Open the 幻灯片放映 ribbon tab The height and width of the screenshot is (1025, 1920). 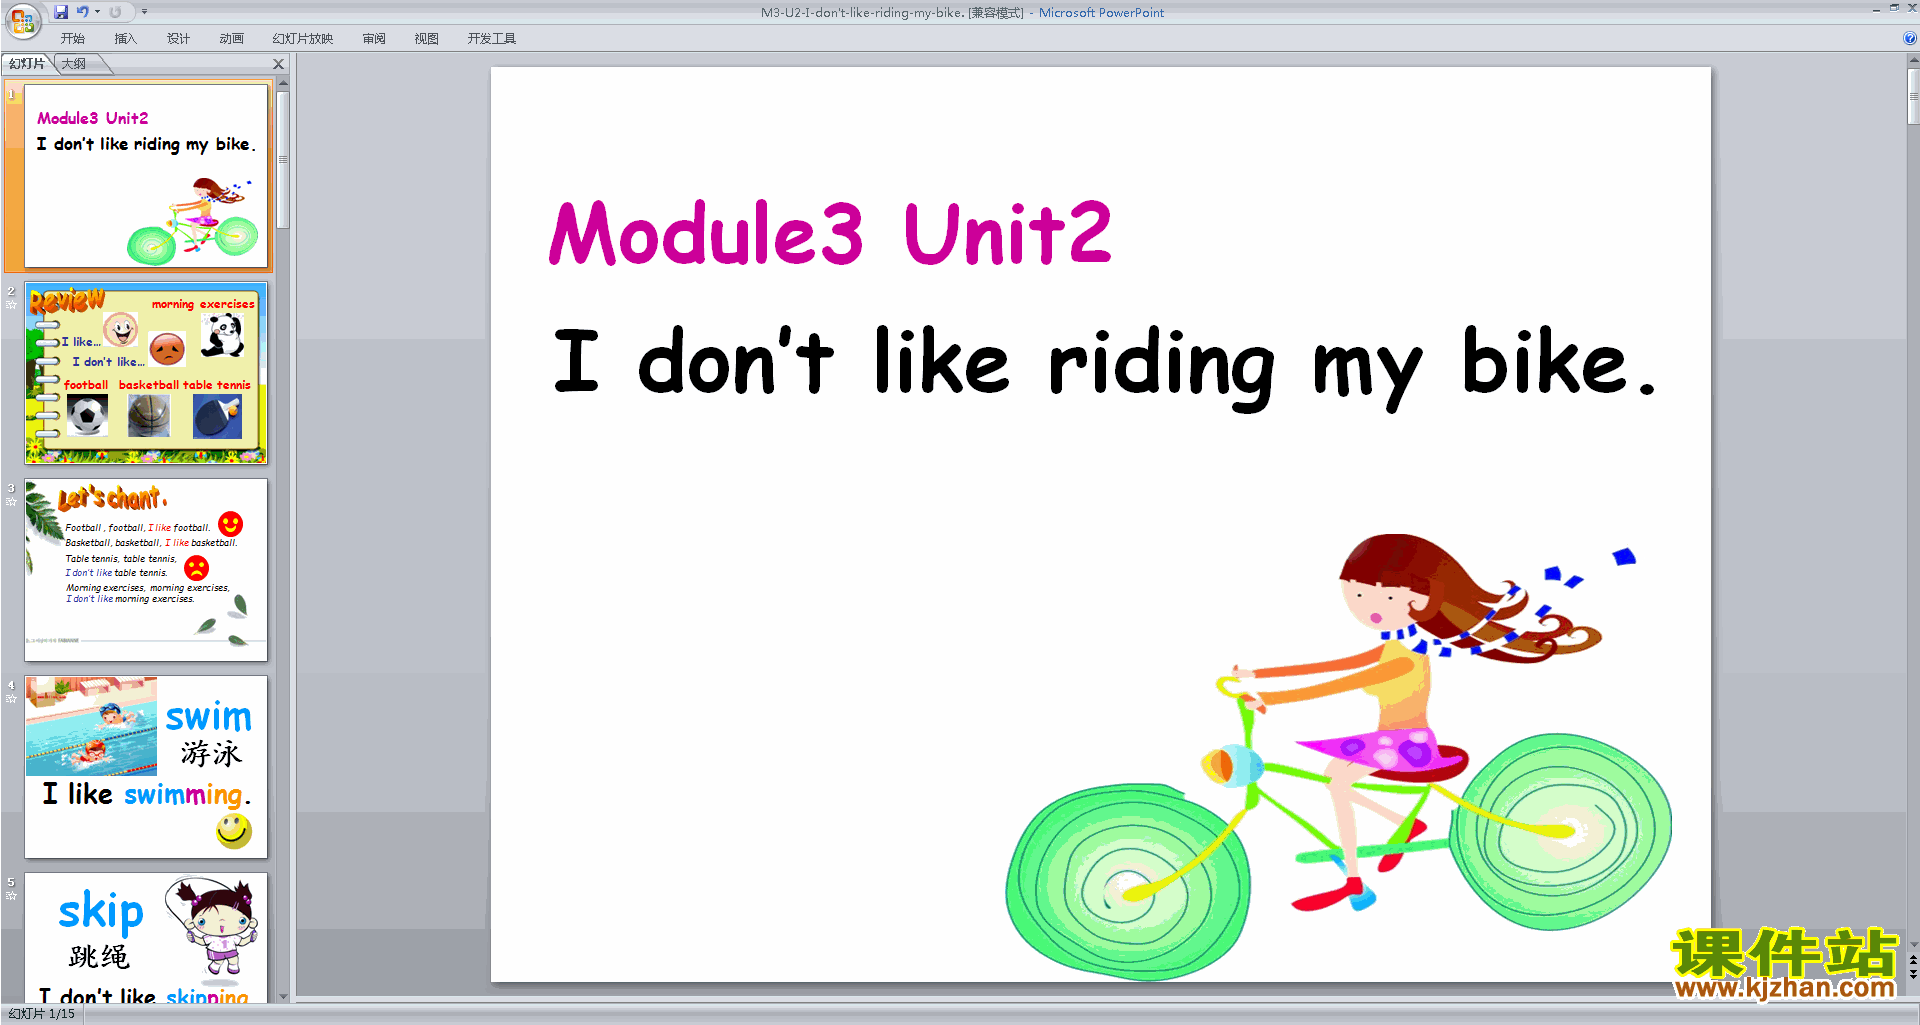click(303, 39)
